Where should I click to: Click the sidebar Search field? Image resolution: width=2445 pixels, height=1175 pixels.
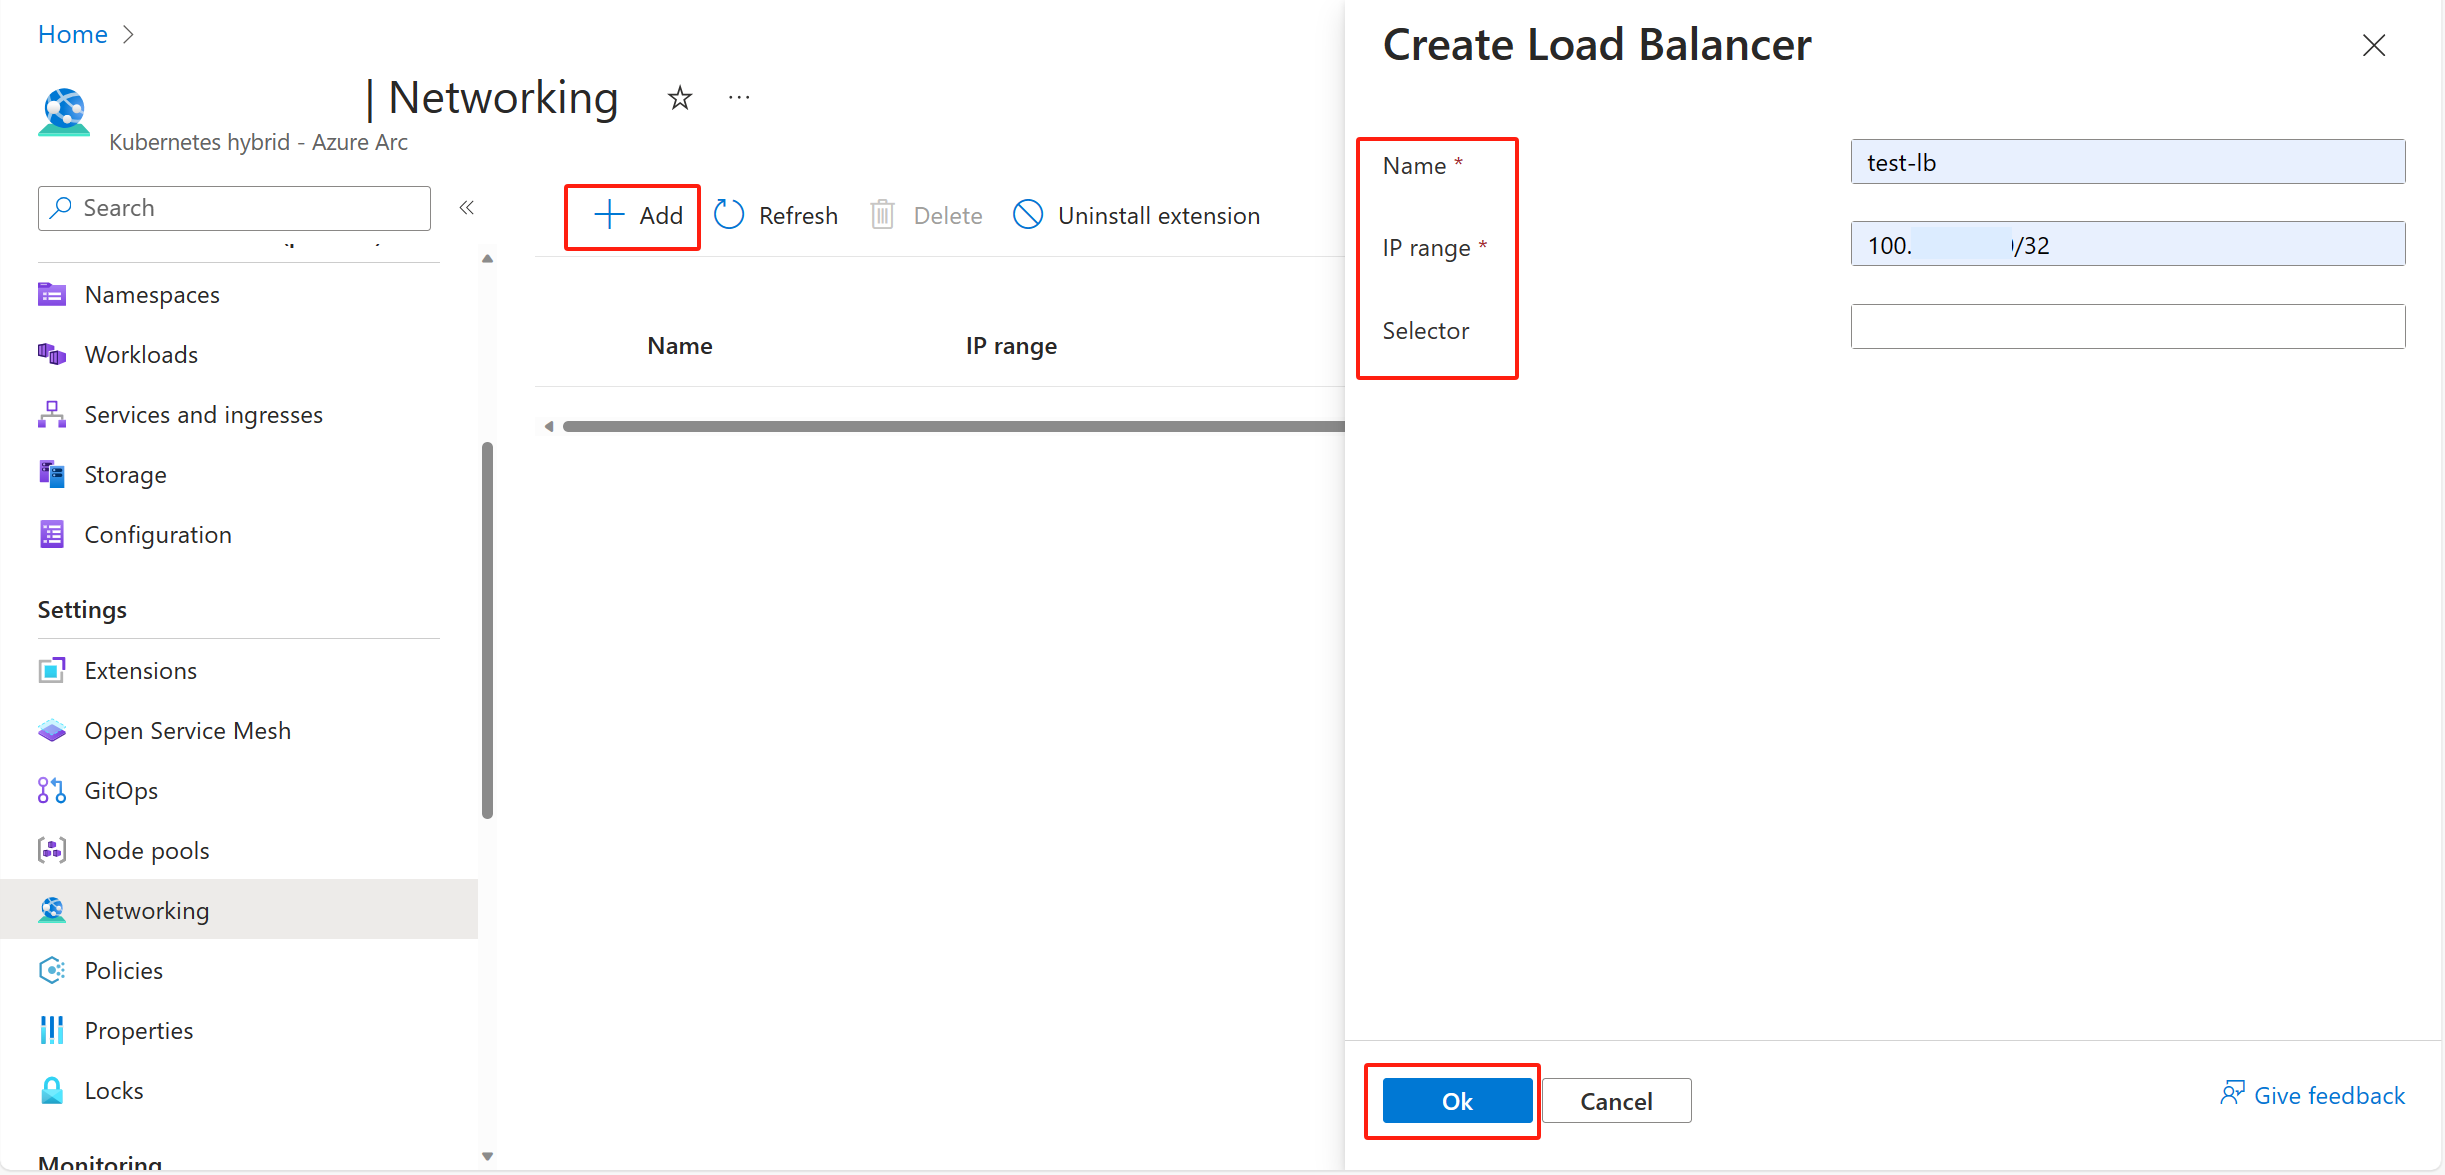(x=234, y=208)
